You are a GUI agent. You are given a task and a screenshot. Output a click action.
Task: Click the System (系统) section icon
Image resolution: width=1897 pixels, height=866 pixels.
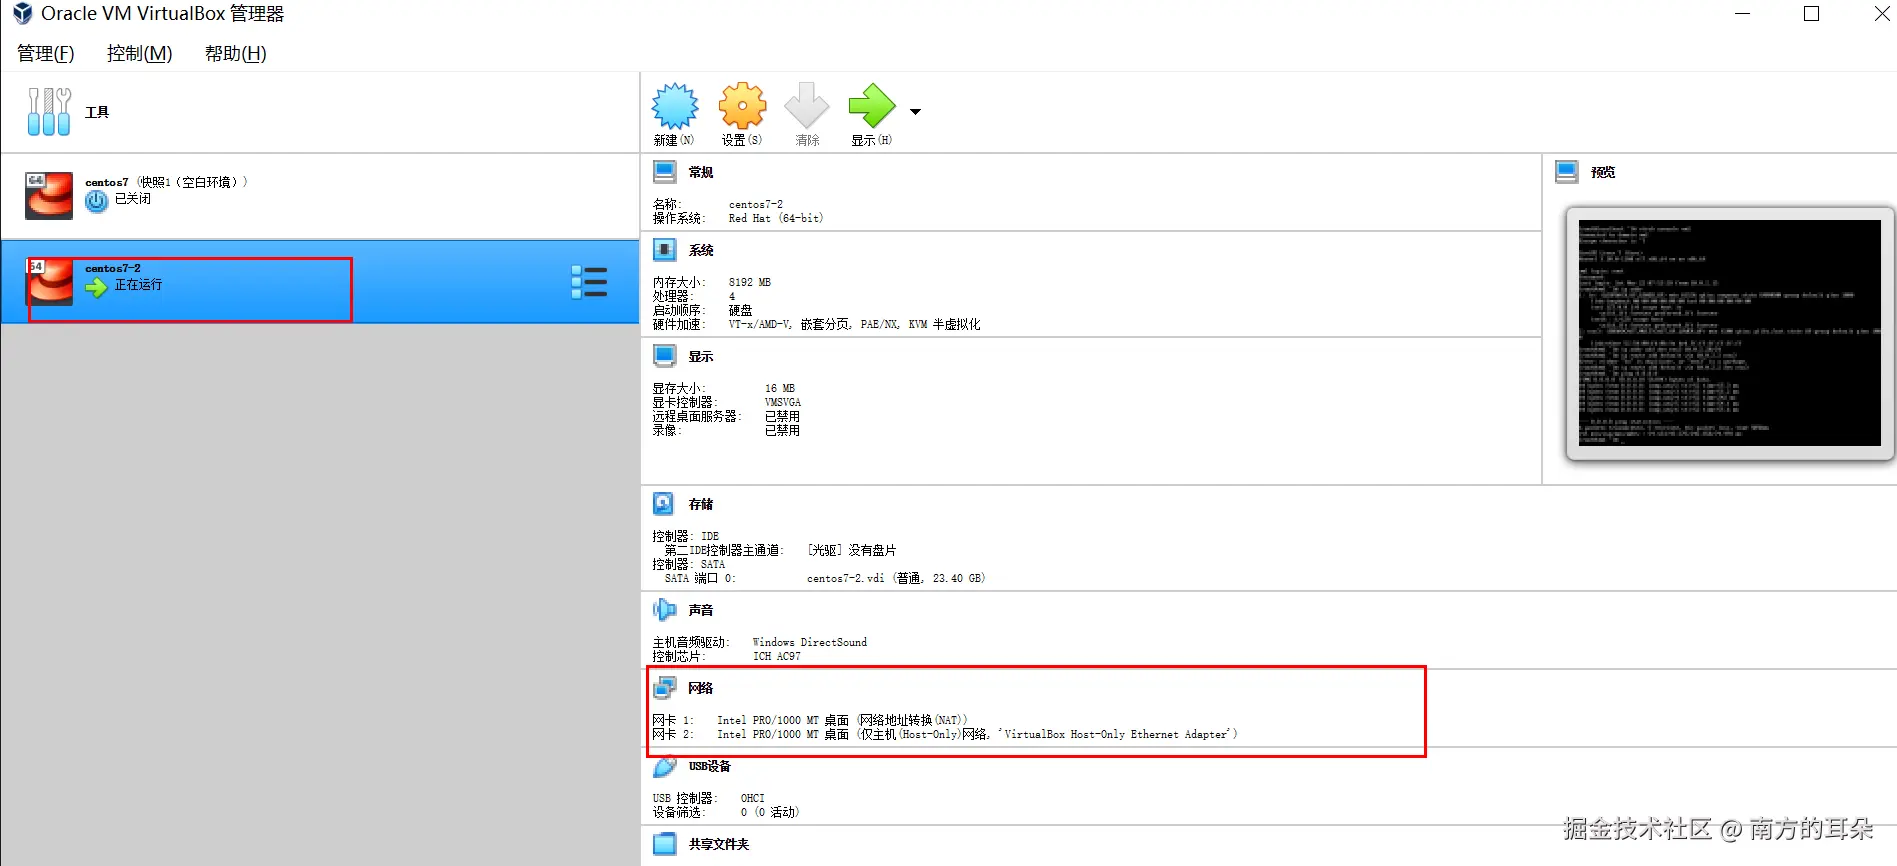pos(665,250)
